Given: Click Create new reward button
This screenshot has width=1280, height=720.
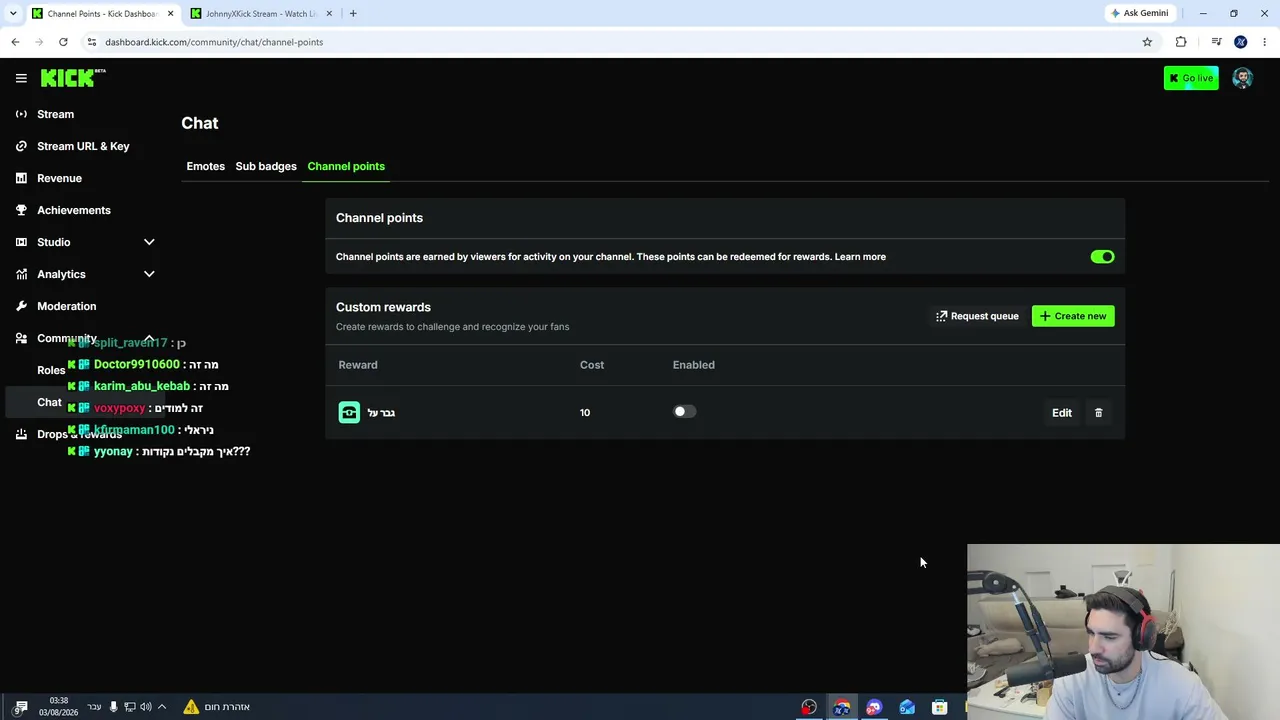Looking at the screenshot, I should (1073, 316).
